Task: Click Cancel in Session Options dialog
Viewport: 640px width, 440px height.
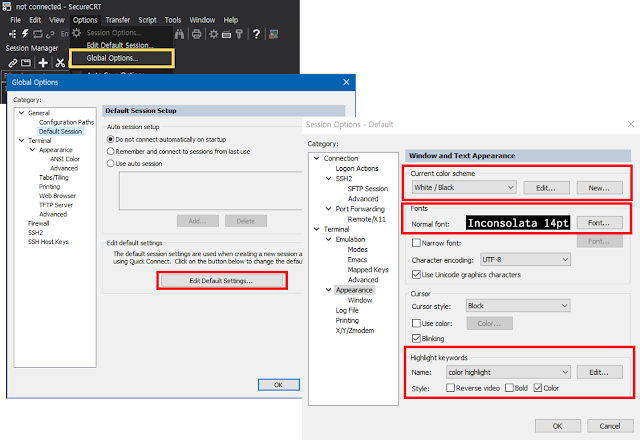Action: tap(610, 426)
